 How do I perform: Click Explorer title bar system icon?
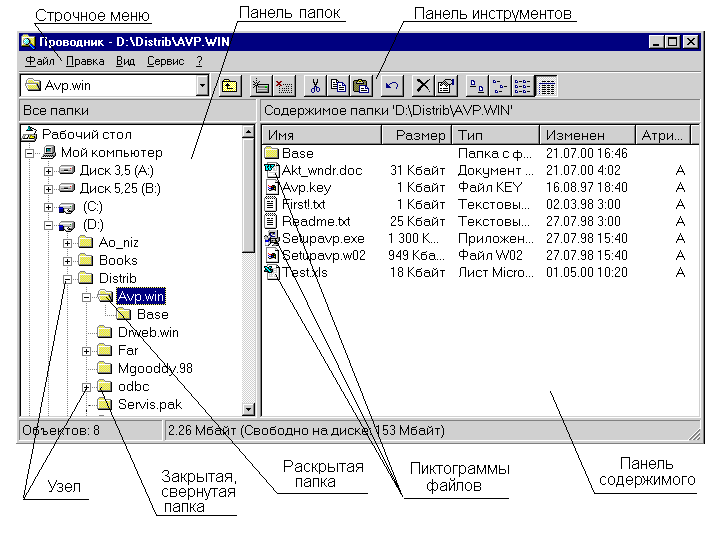click(x=27, y=42)
